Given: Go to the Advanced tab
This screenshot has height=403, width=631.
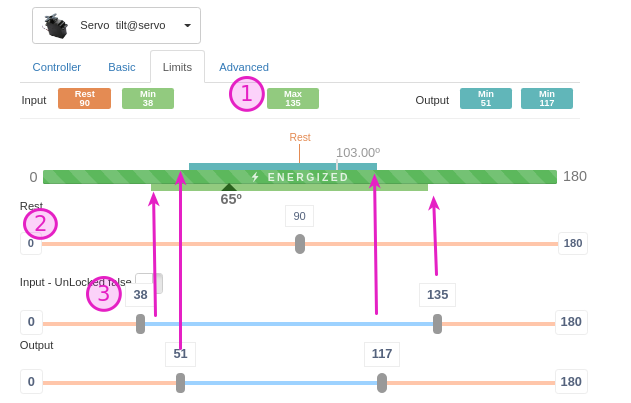Looking at the screenshot, I should click(x=244, y=67).
